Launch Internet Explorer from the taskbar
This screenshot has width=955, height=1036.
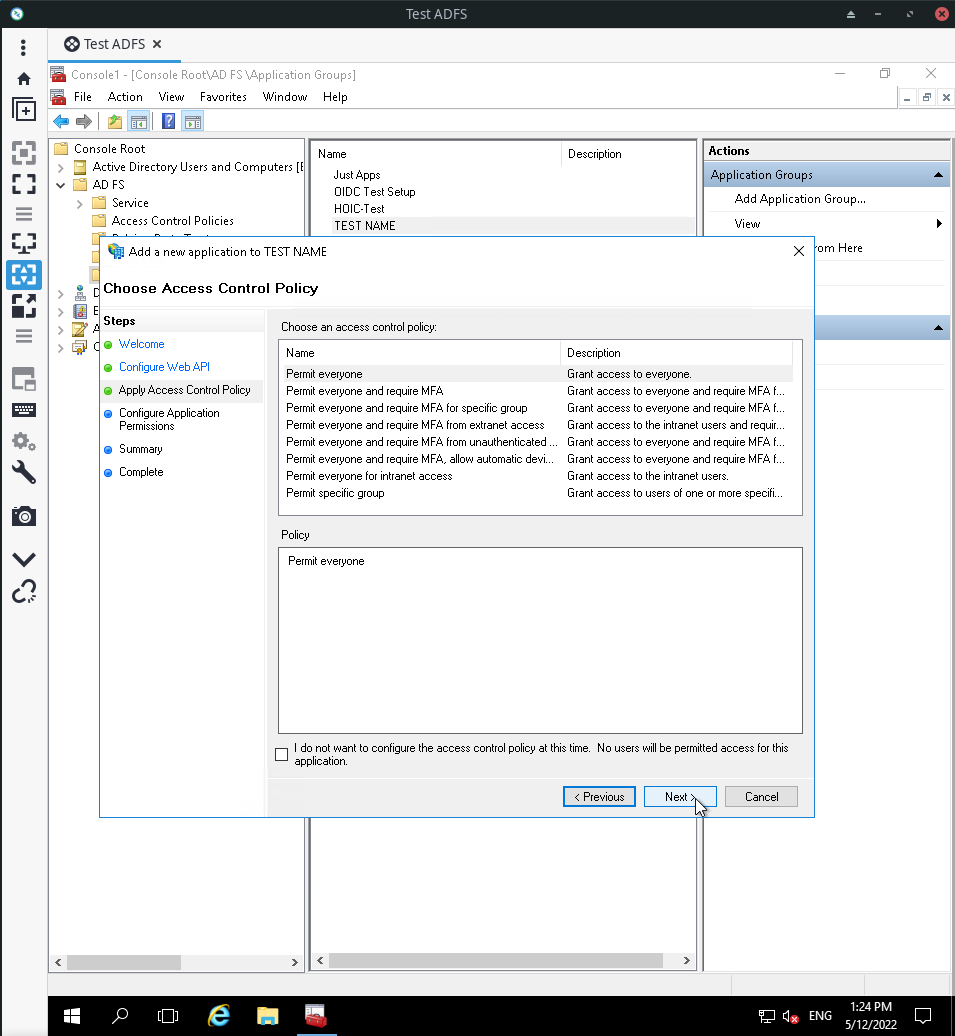[x=218, y=1015]
